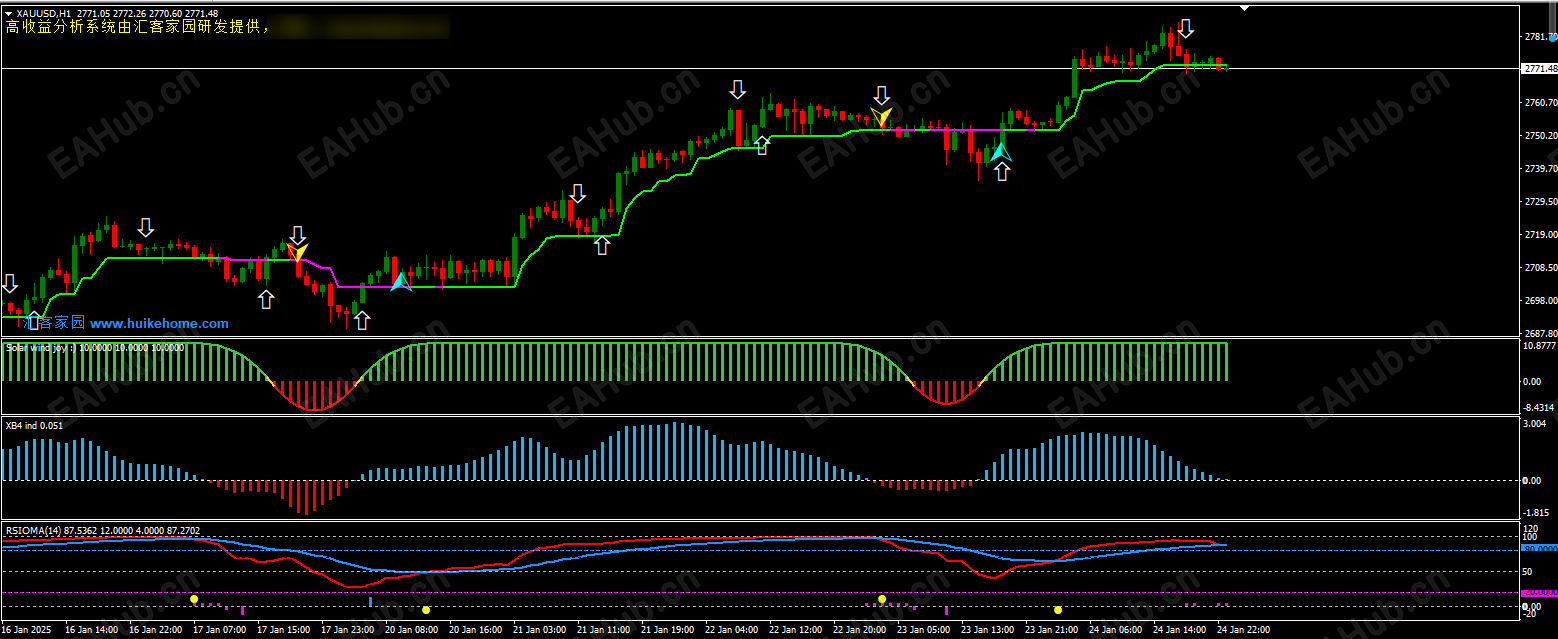Select cyan buy arrow near 23 Jan 13:00
Screen dimensions: 1558x639
[1000, 152]
